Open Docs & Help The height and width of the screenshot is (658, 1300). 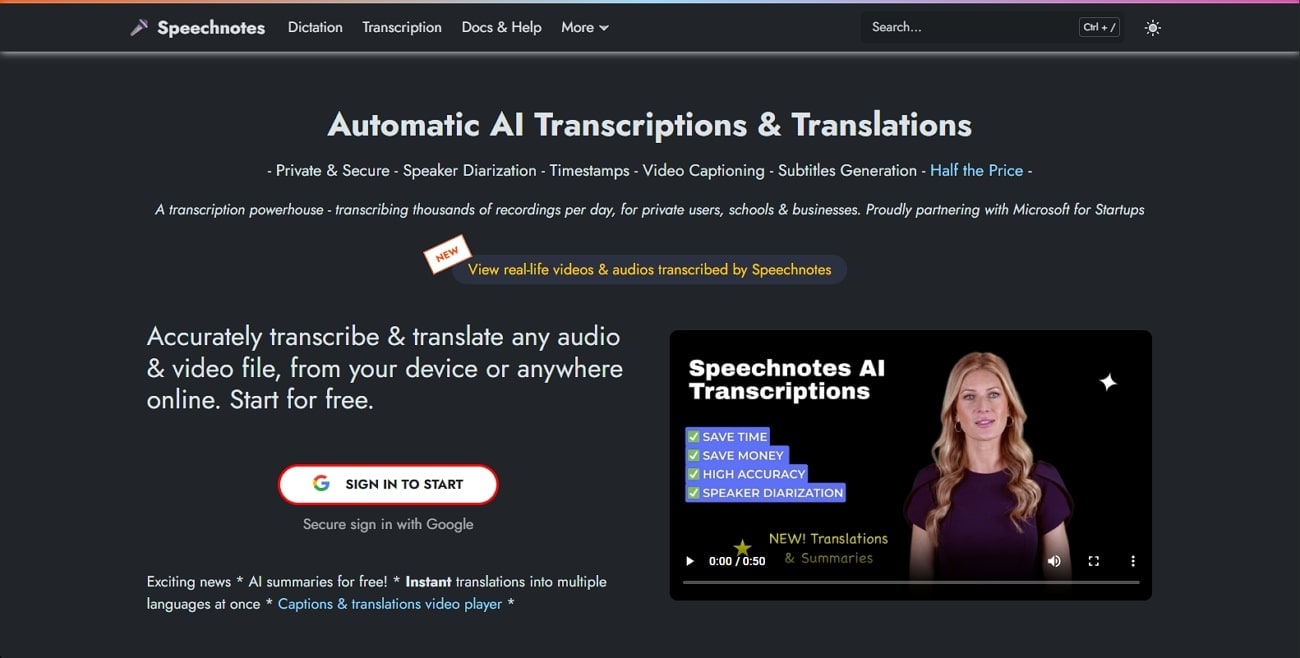(501, 27)
